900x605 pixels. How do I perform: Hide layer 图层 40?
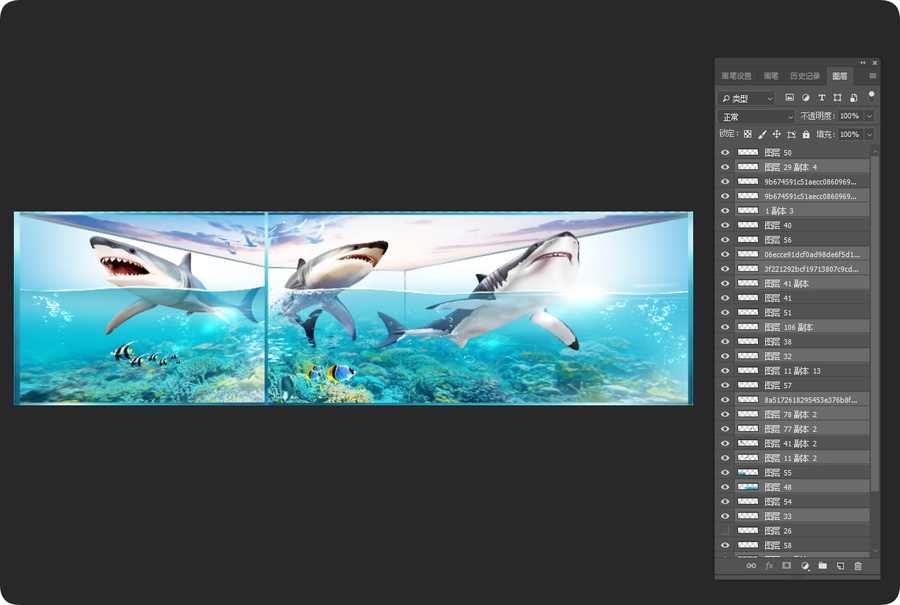click(725, 226)
